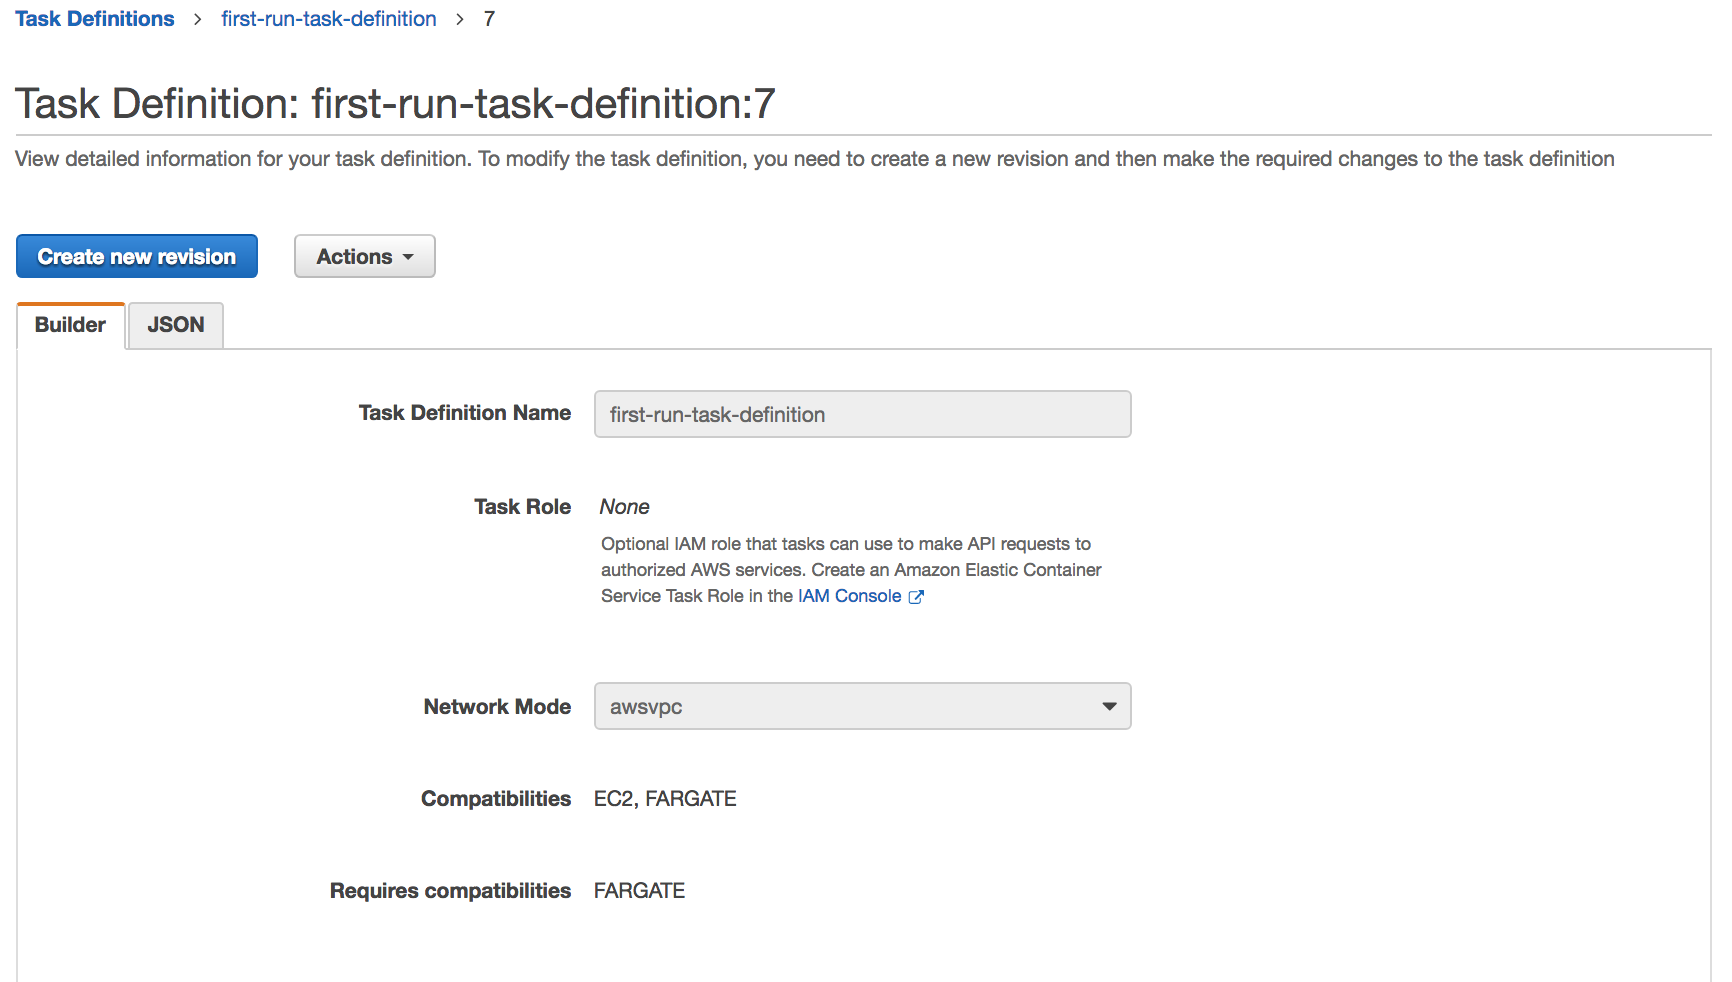1732x982 pixels.
Task: Click the Compatibilities value EC2, FARGATE
Action: (x=665, y=799)
